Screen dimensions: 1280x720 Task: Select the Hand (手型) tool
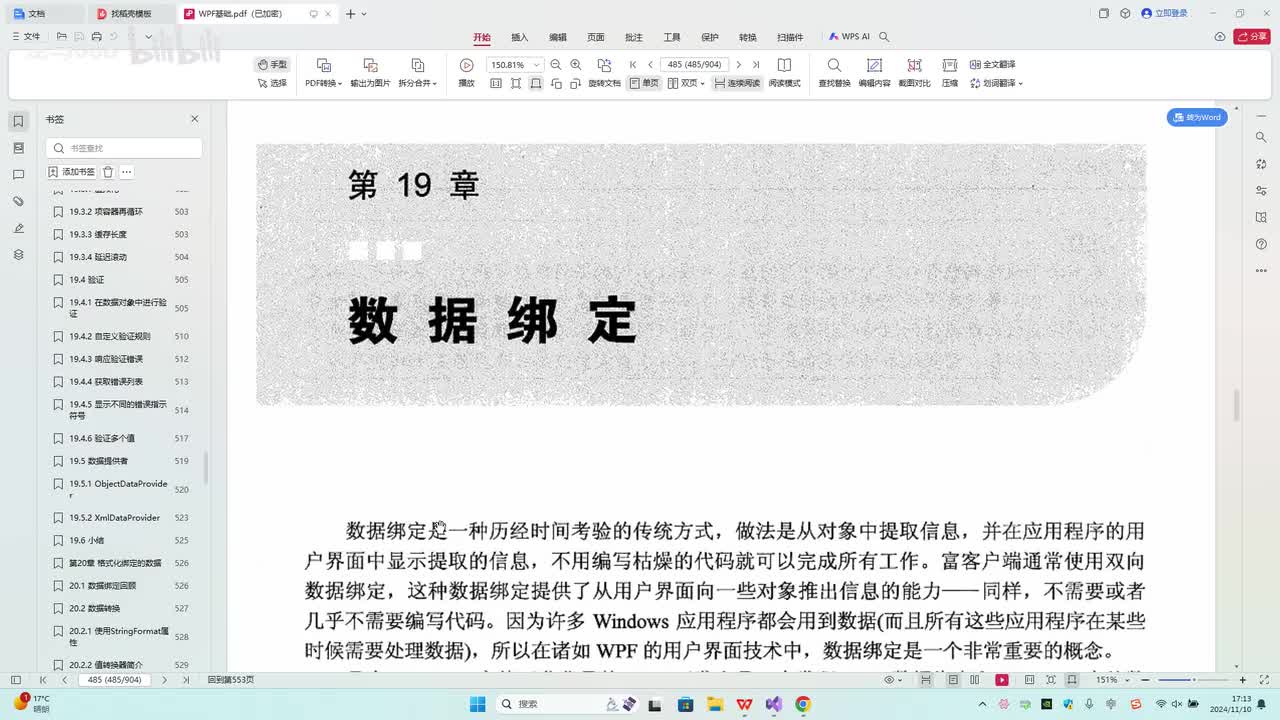pyautogui.click(x=272, y=64)
